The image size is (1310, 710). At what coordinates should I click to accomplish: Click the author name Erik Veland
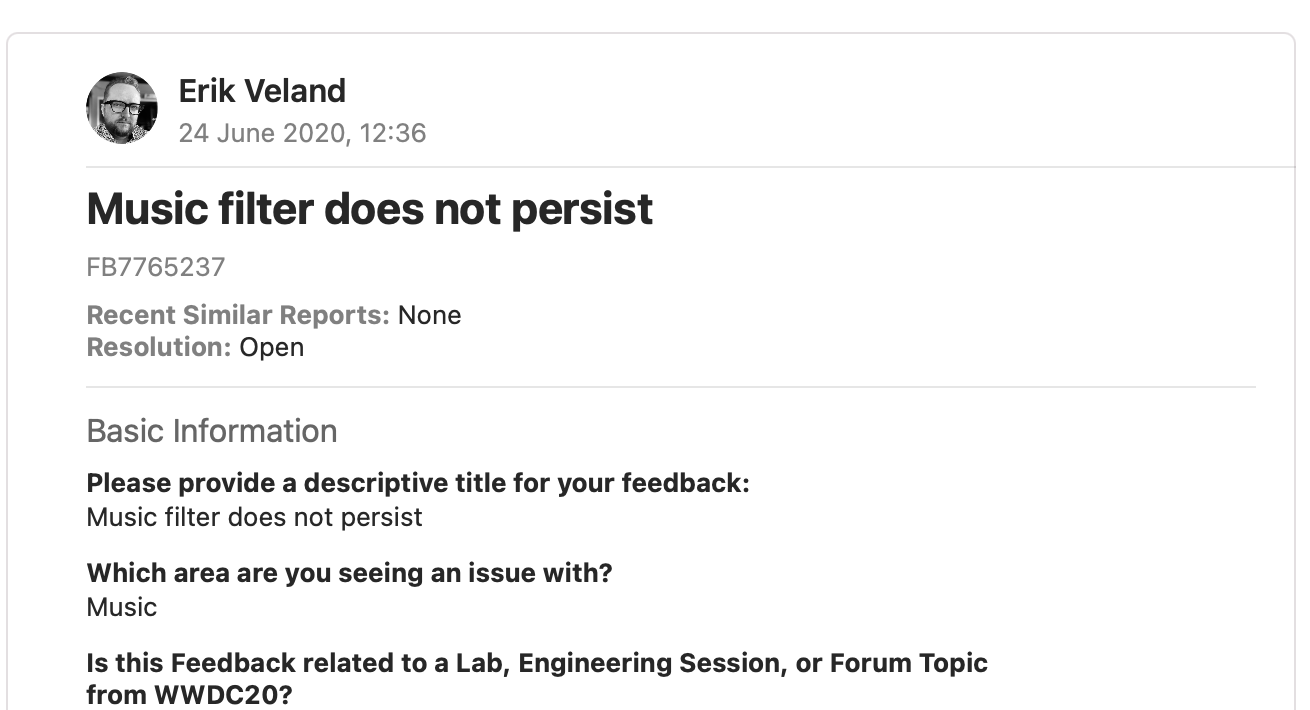262,91
